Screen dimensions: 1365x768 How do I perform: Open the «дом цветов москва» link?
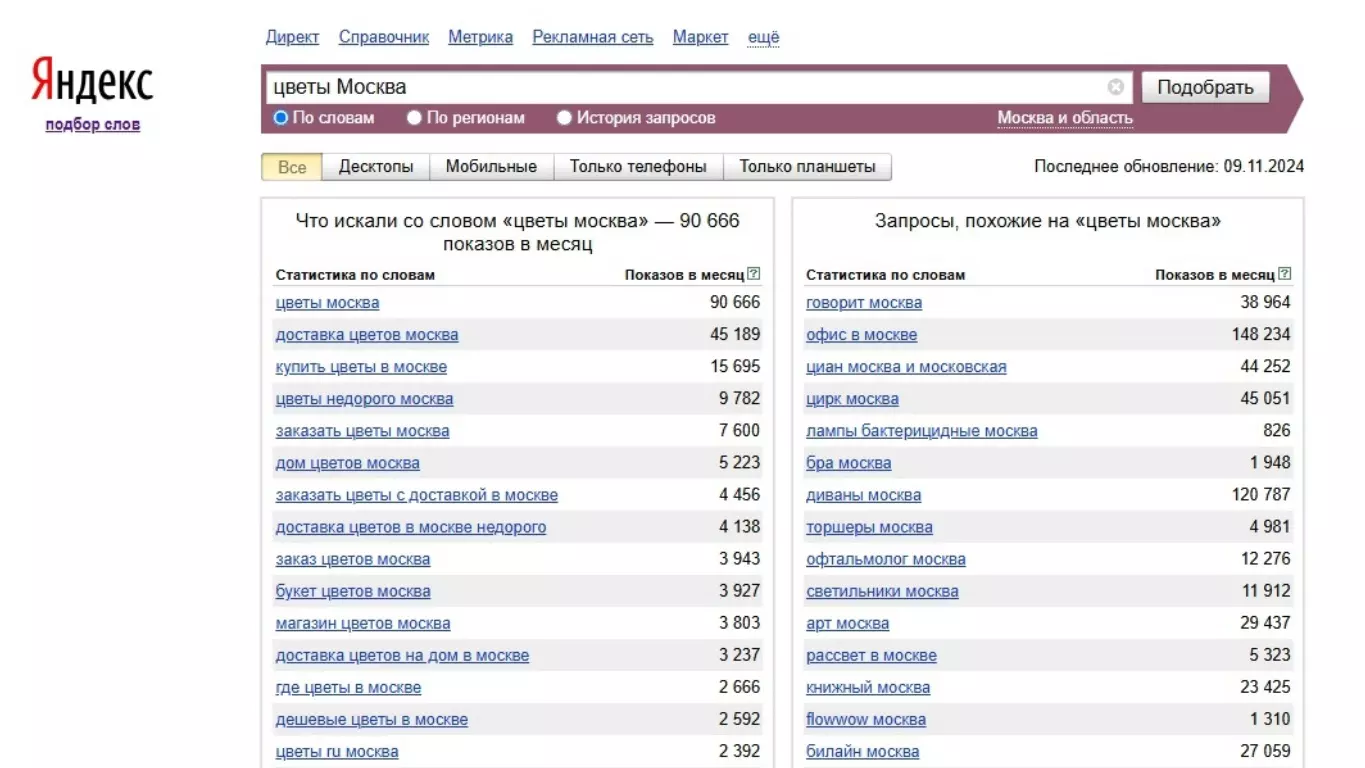coord(347,463)
